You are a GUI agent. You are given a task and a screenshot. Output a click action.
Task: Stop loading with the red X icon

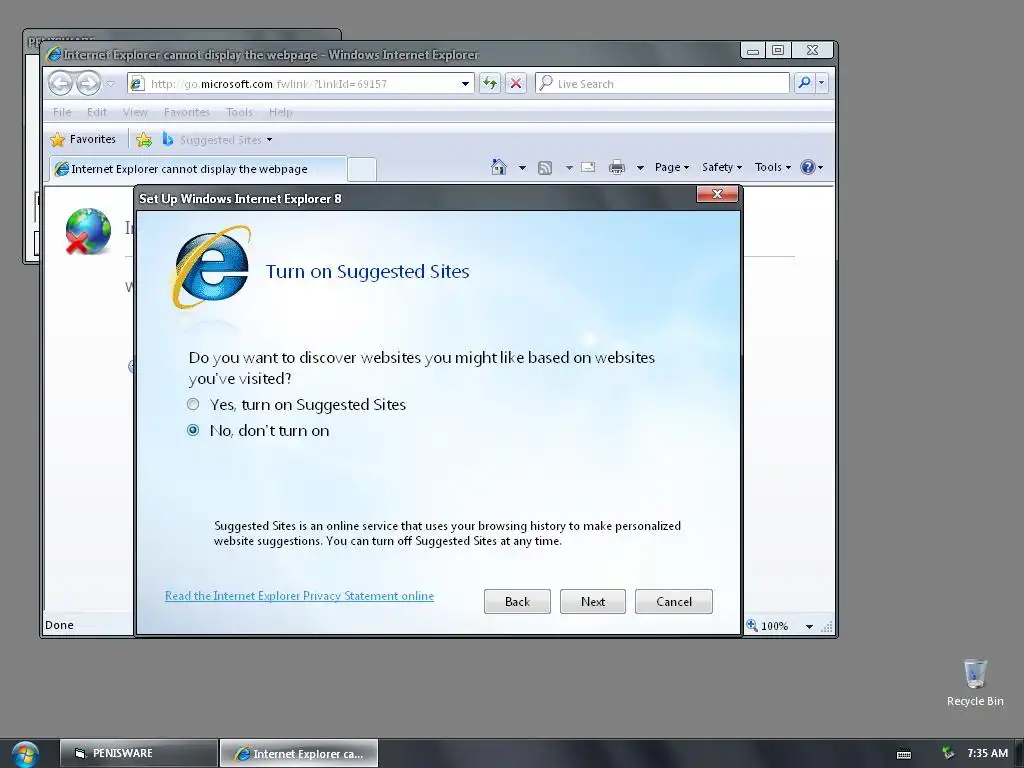(x=516, y=84)
